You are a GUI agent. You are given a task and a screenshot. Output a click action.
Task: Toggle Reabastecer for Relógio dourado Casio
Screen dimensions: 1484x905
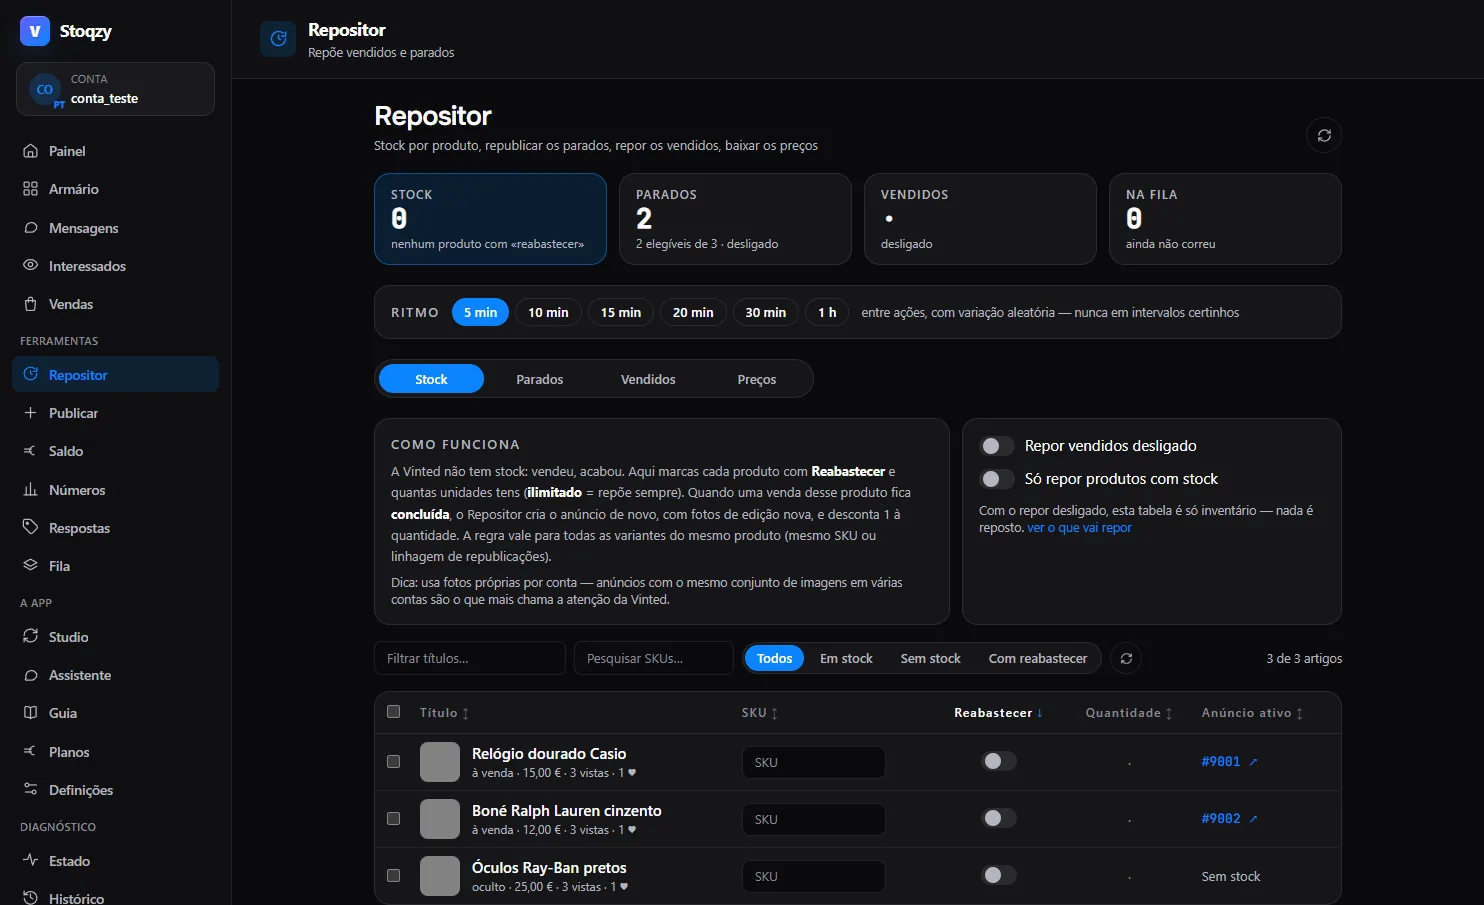(x=998, y=762)
